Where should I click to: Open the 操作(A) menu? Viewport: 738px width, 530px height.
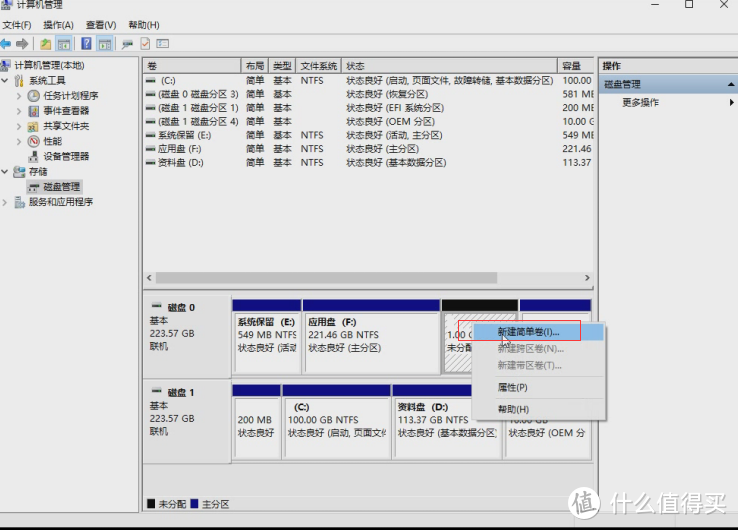(58, 24)
